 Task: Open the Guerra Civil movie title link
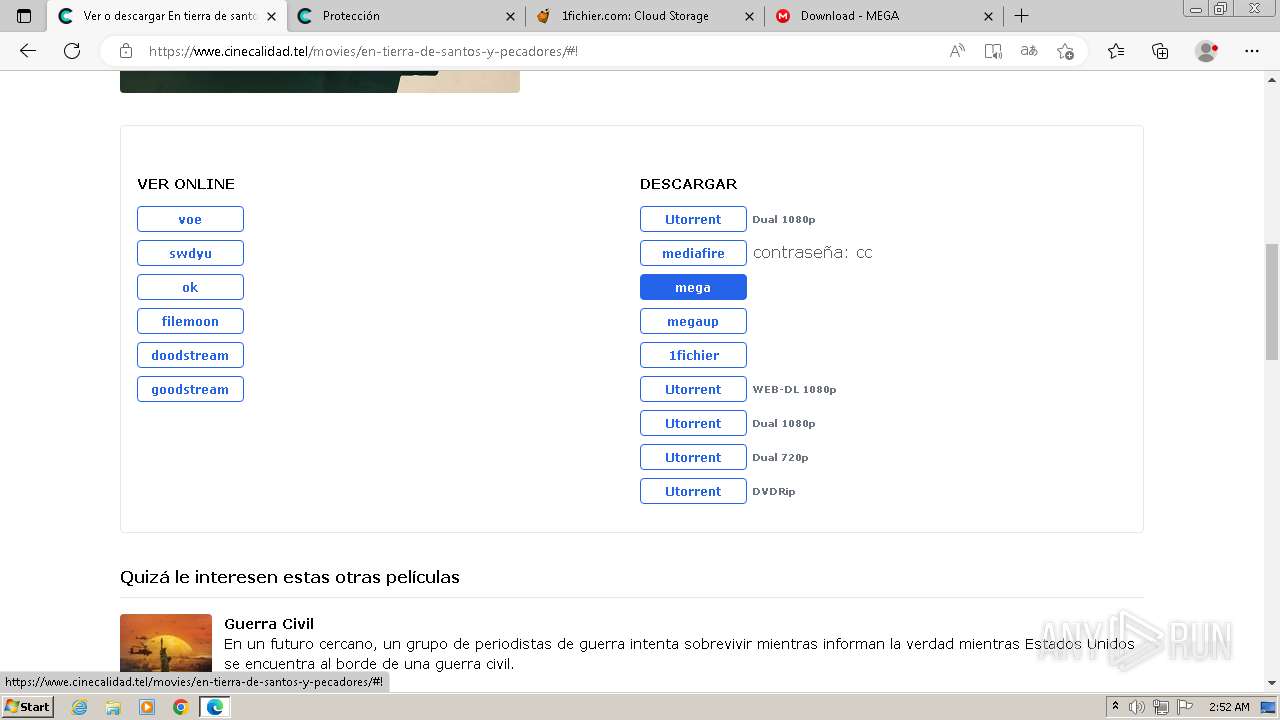pos(269,623)
